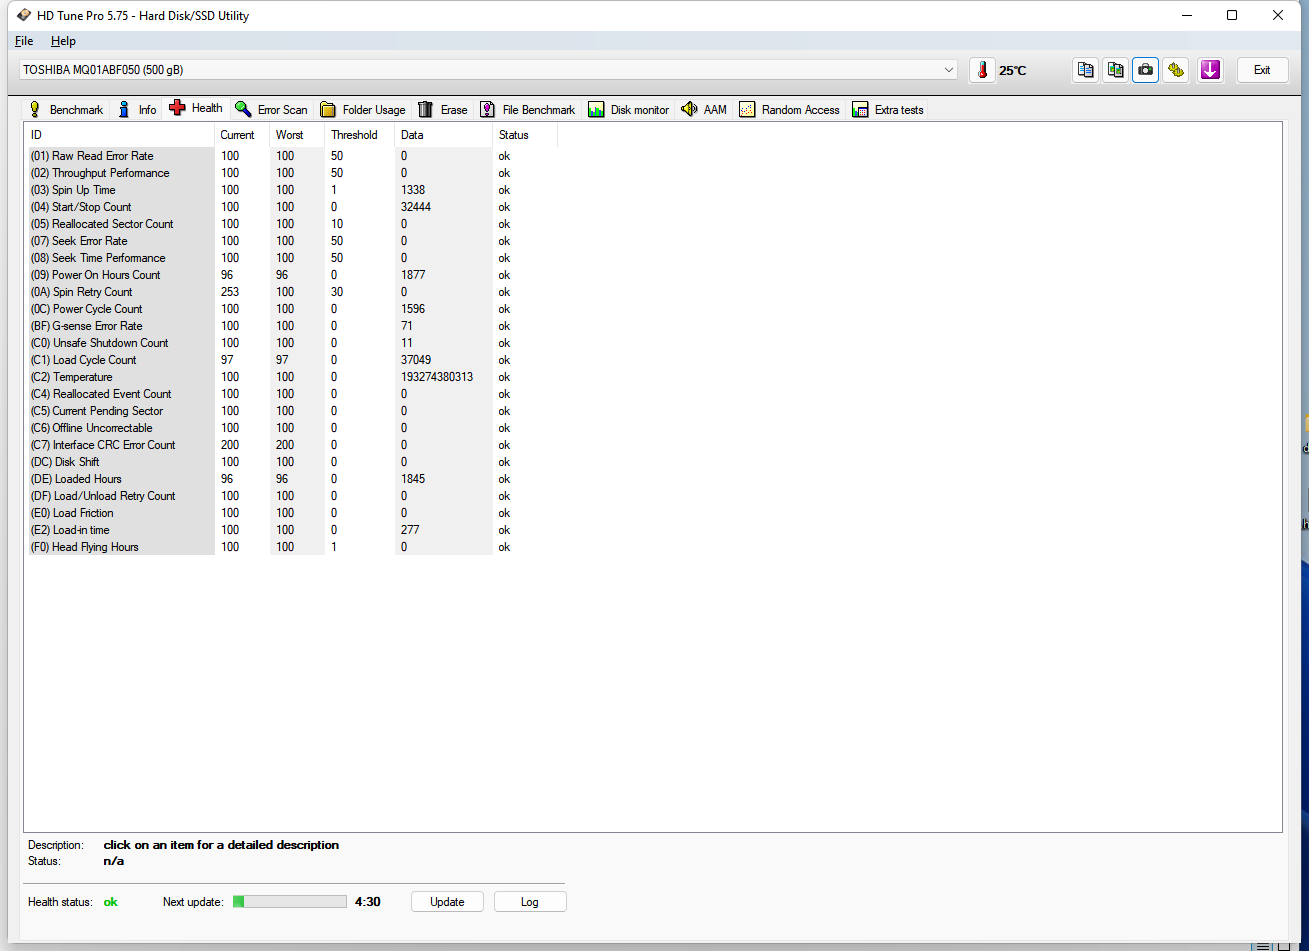Click the copy screenshot to clipboard icon
1309x951 pixels.
(x=1115, y=70)
